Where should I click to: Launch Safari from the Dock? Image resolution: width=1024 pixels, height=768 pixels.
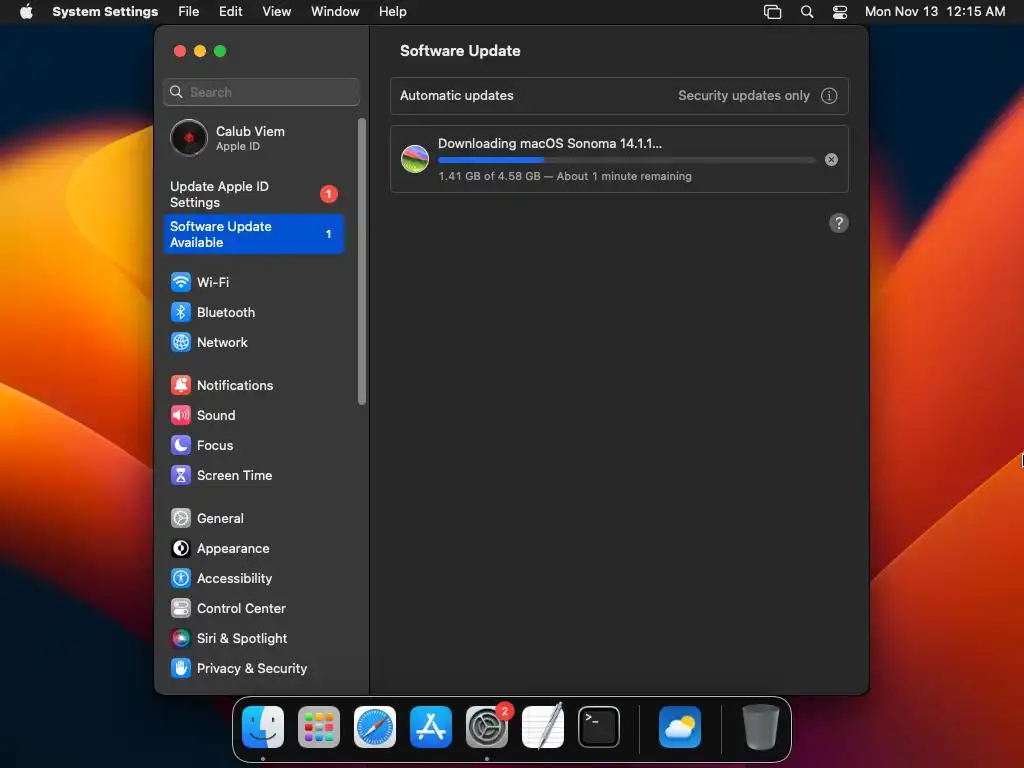(375, 727)
